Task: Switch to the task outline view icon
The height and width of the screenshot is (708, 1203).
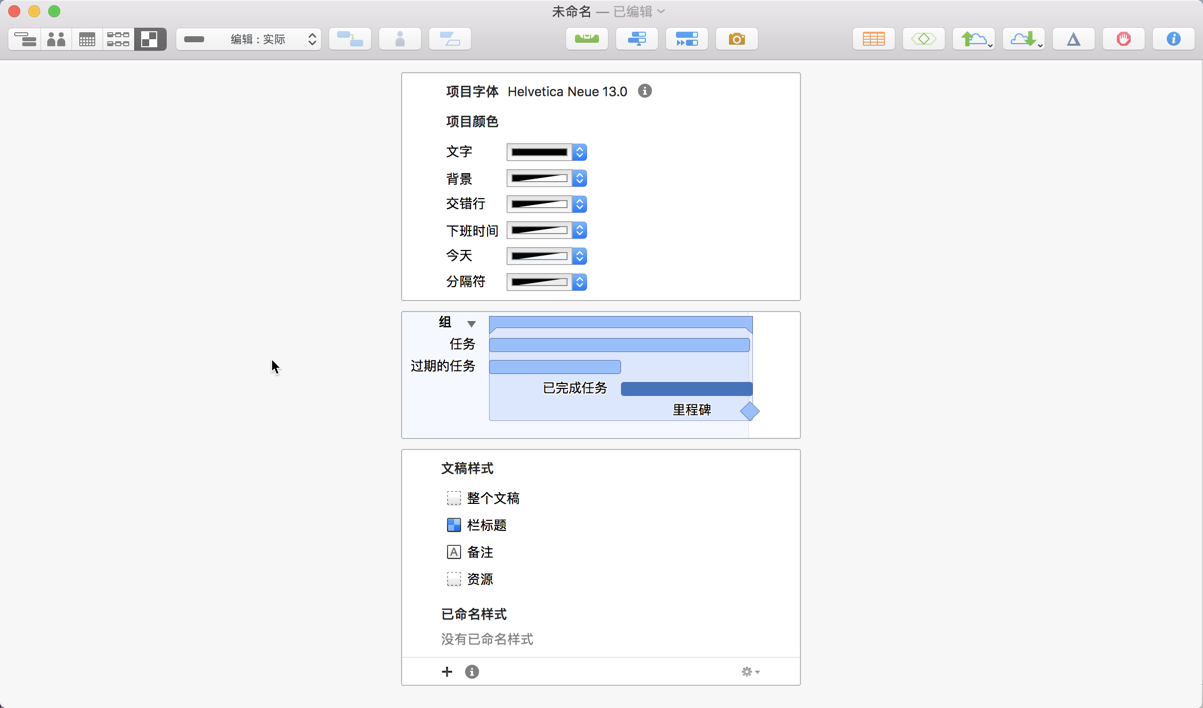Action: point(25,38)
